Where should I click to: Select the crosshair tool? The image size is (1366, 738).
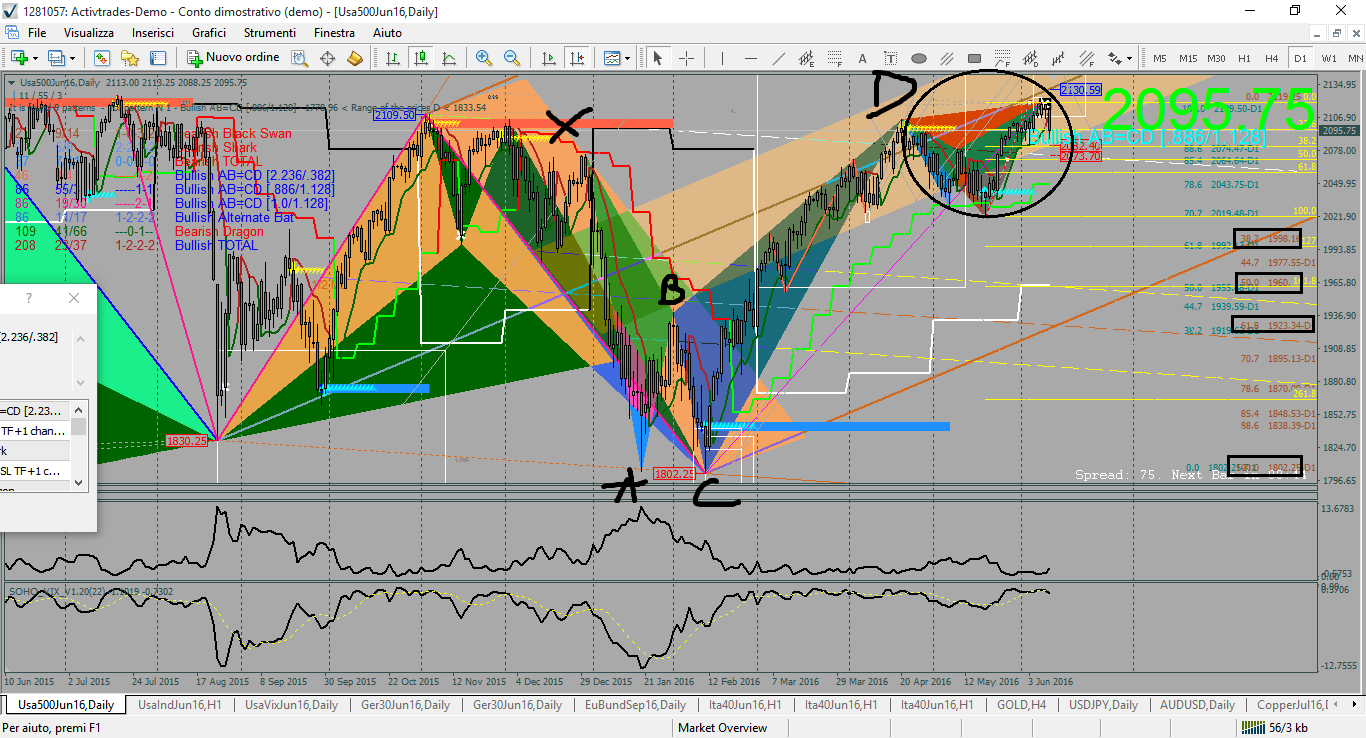[x=687, y=58]
